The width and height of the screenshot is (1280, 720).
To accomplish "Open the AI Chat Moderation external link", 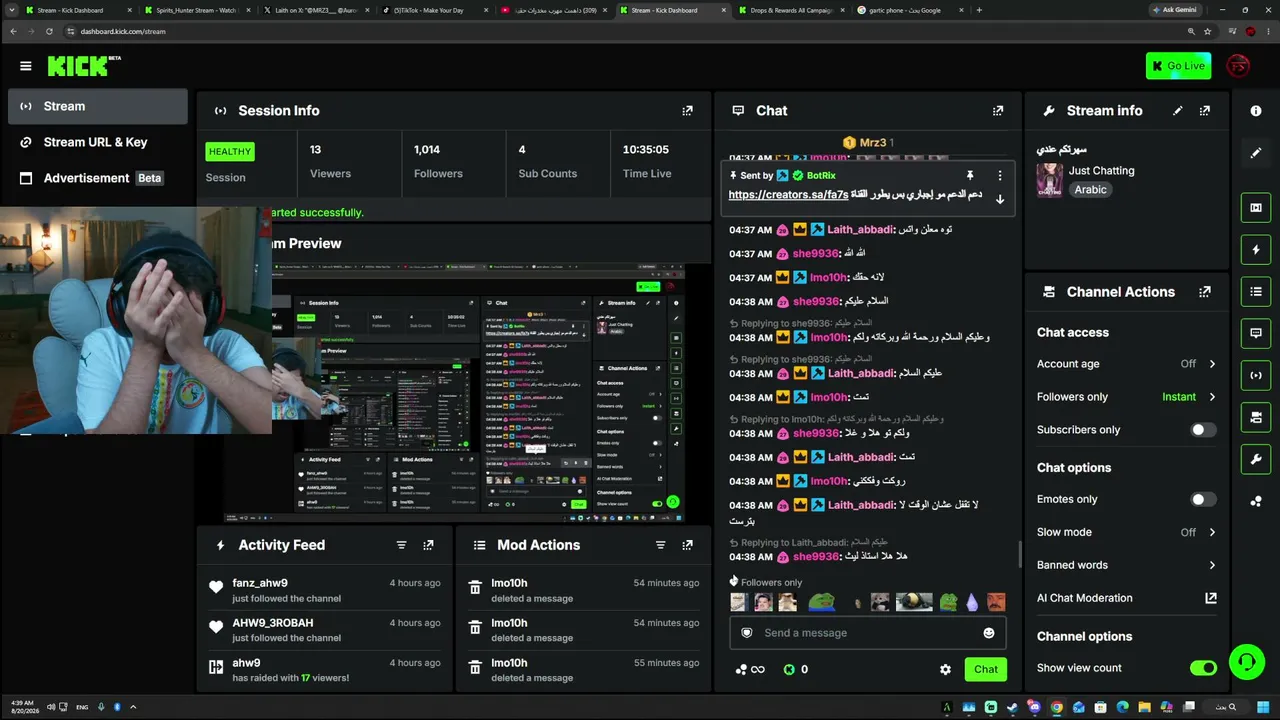I will pos(1211,598).
